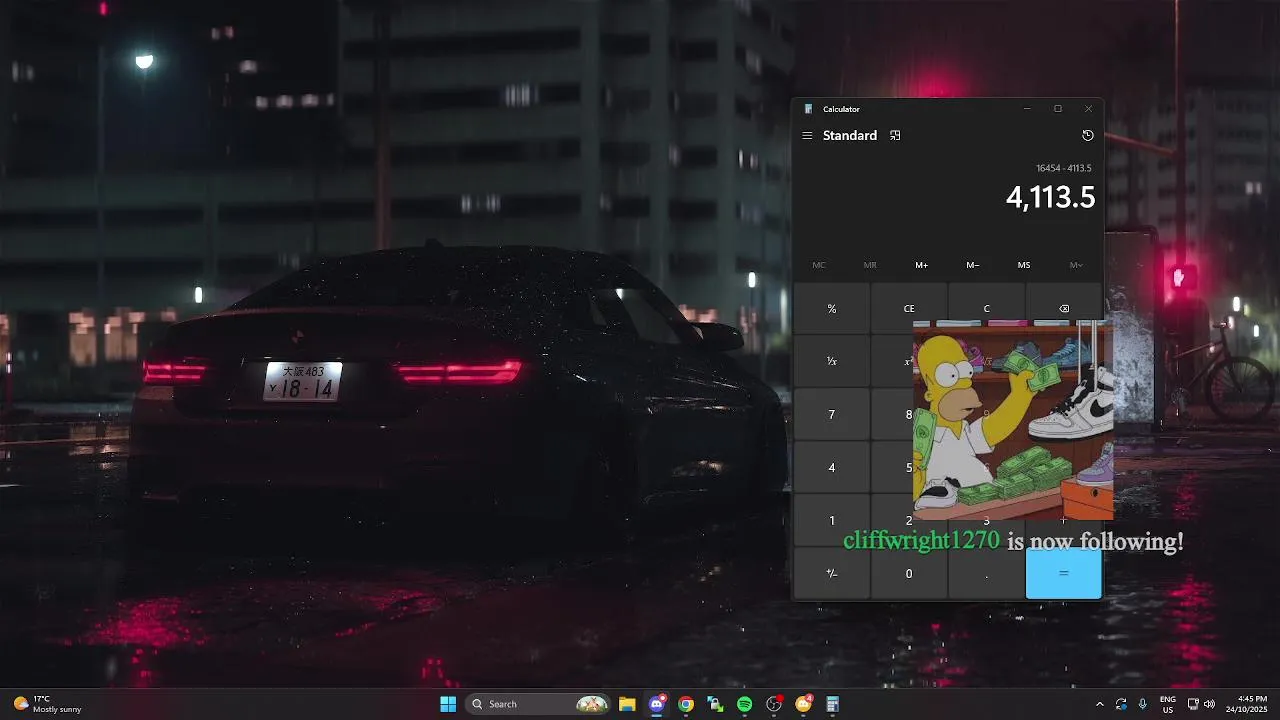Toggle Keep on top mode icon
The image size is (1280, 720).
895,135
